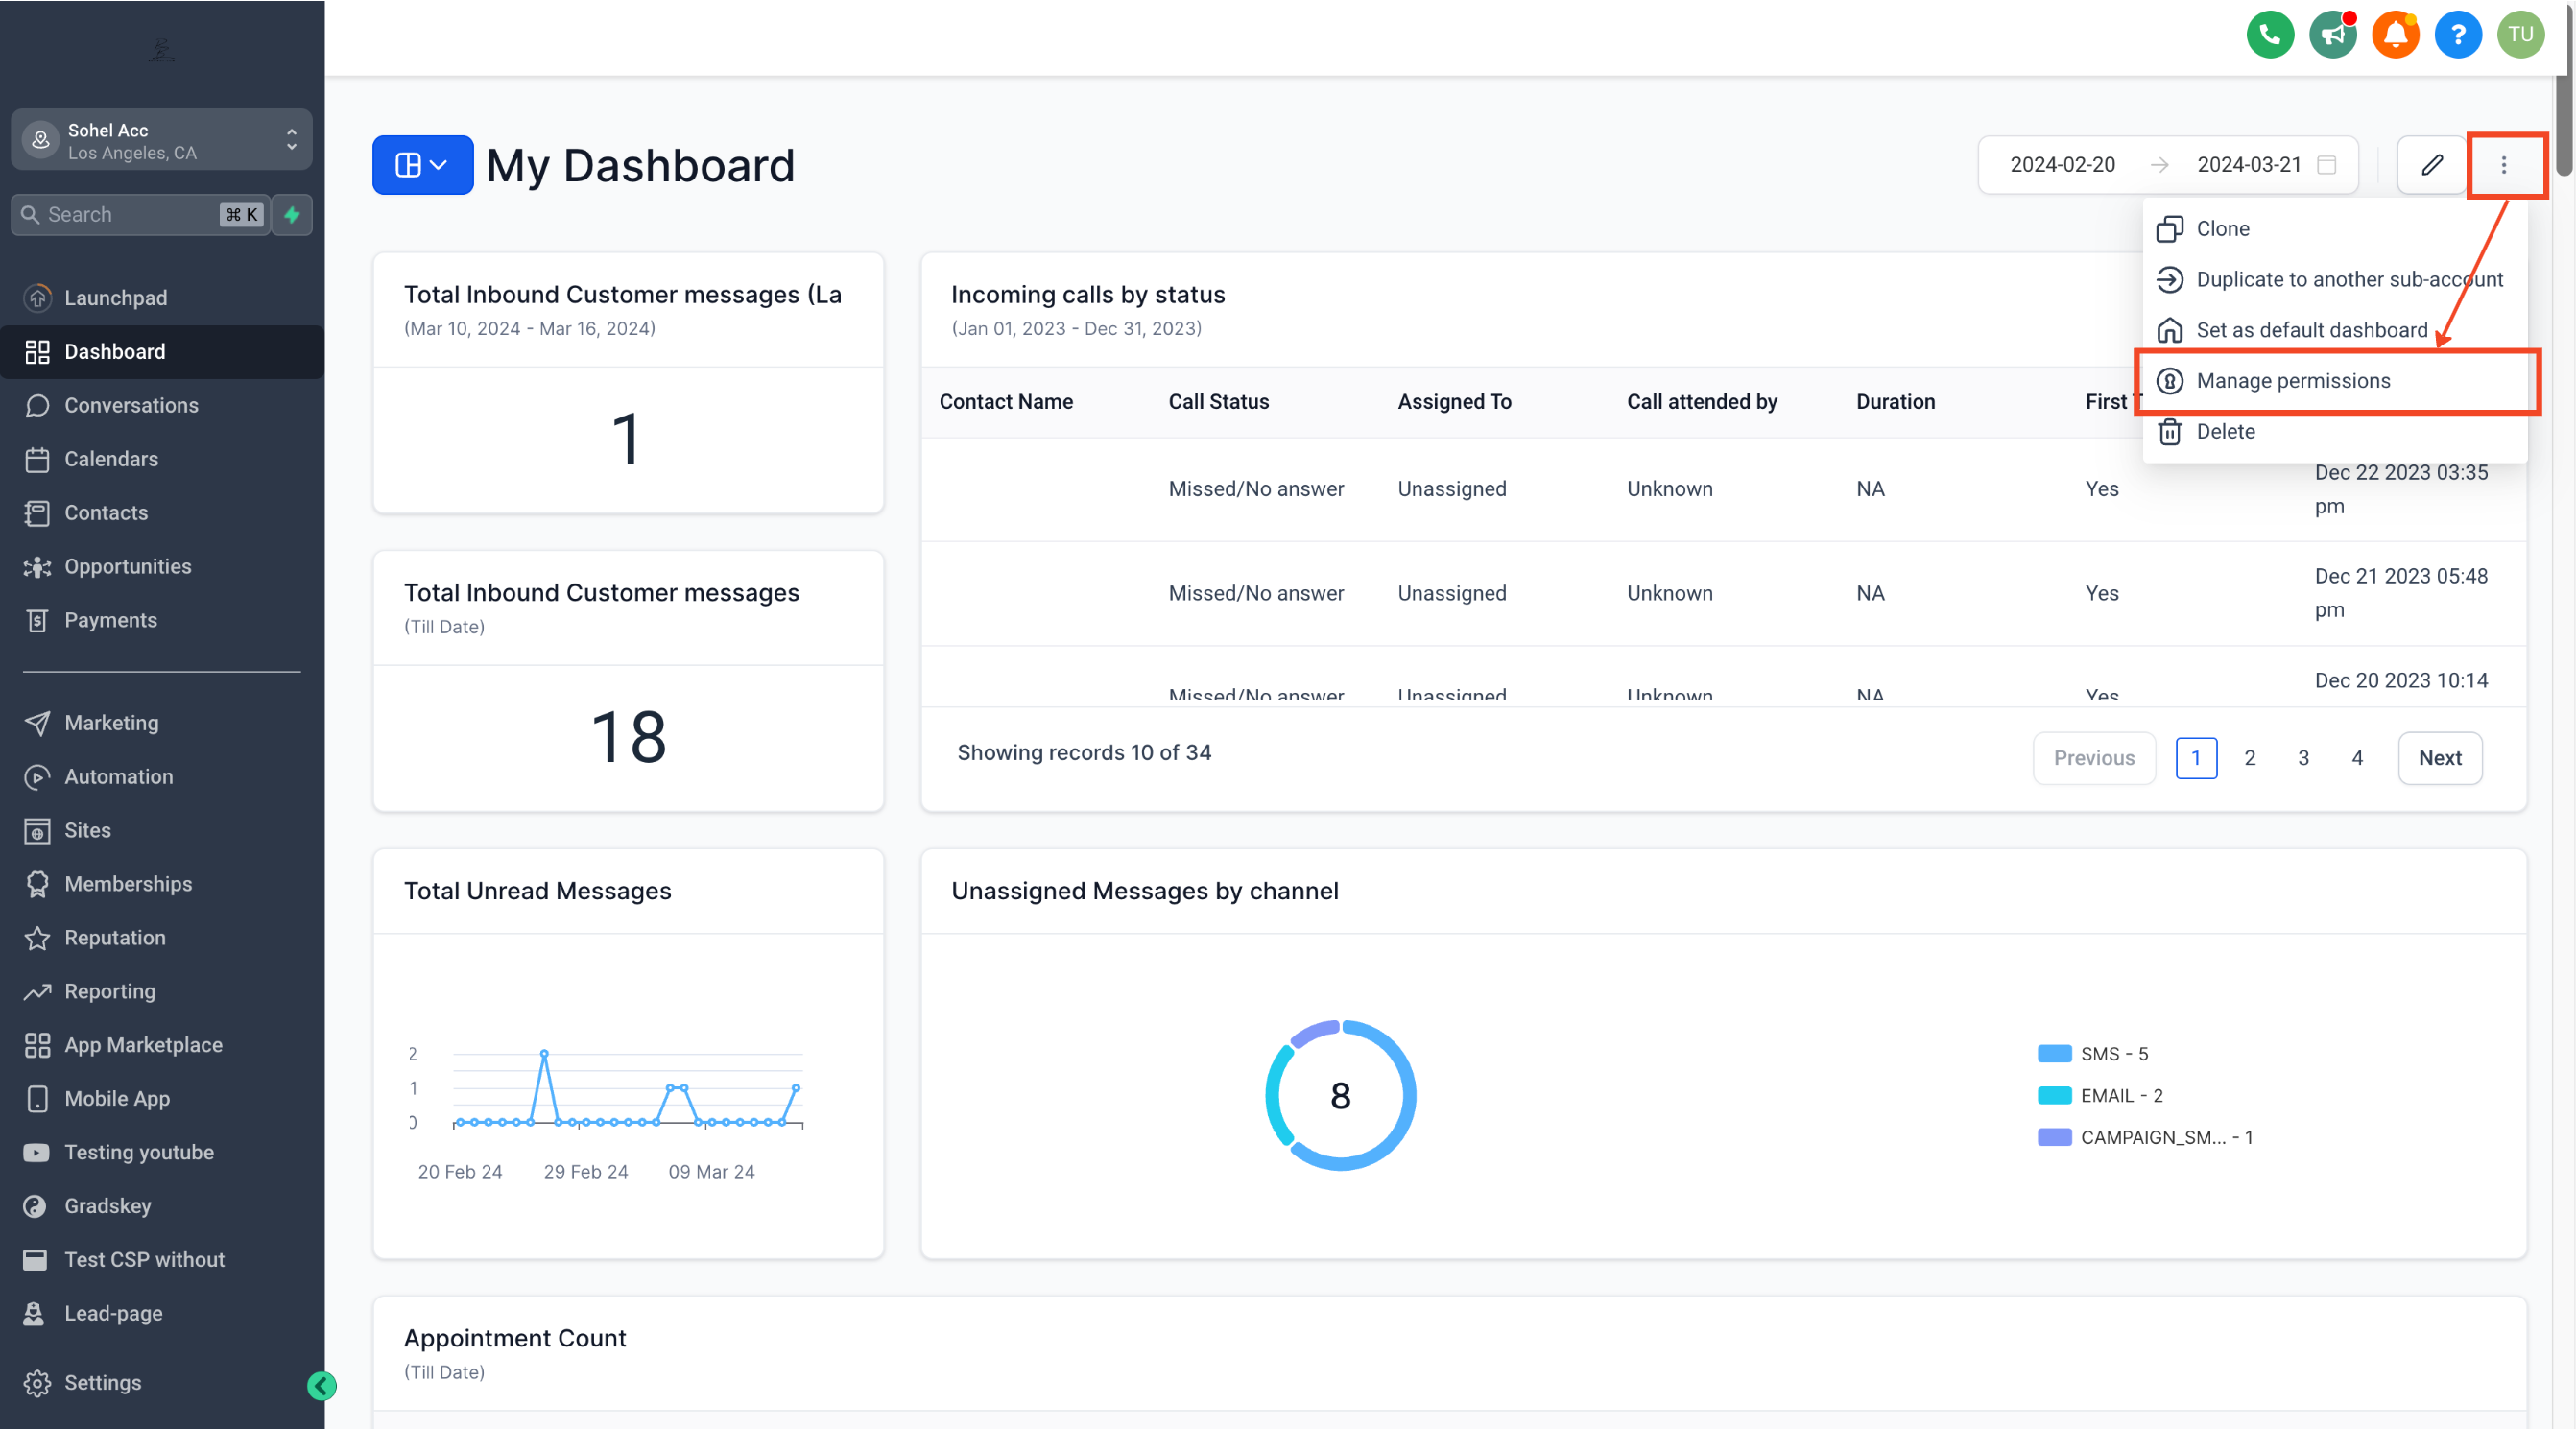Toggle the SMS legend entry
The height and width of the screenshot is (1429, 2576).
(2113, 1054)
